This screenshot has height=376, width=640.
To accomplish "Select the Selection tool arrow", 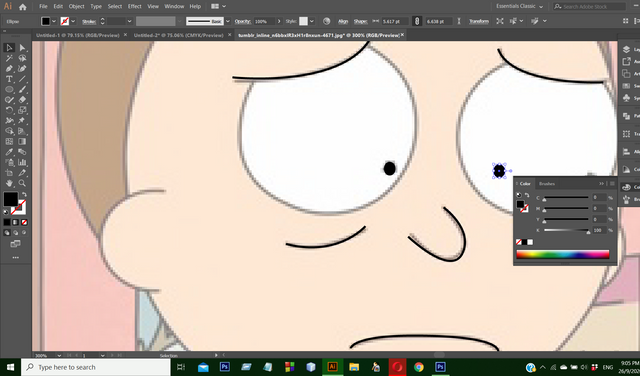I will pos(9,48).
